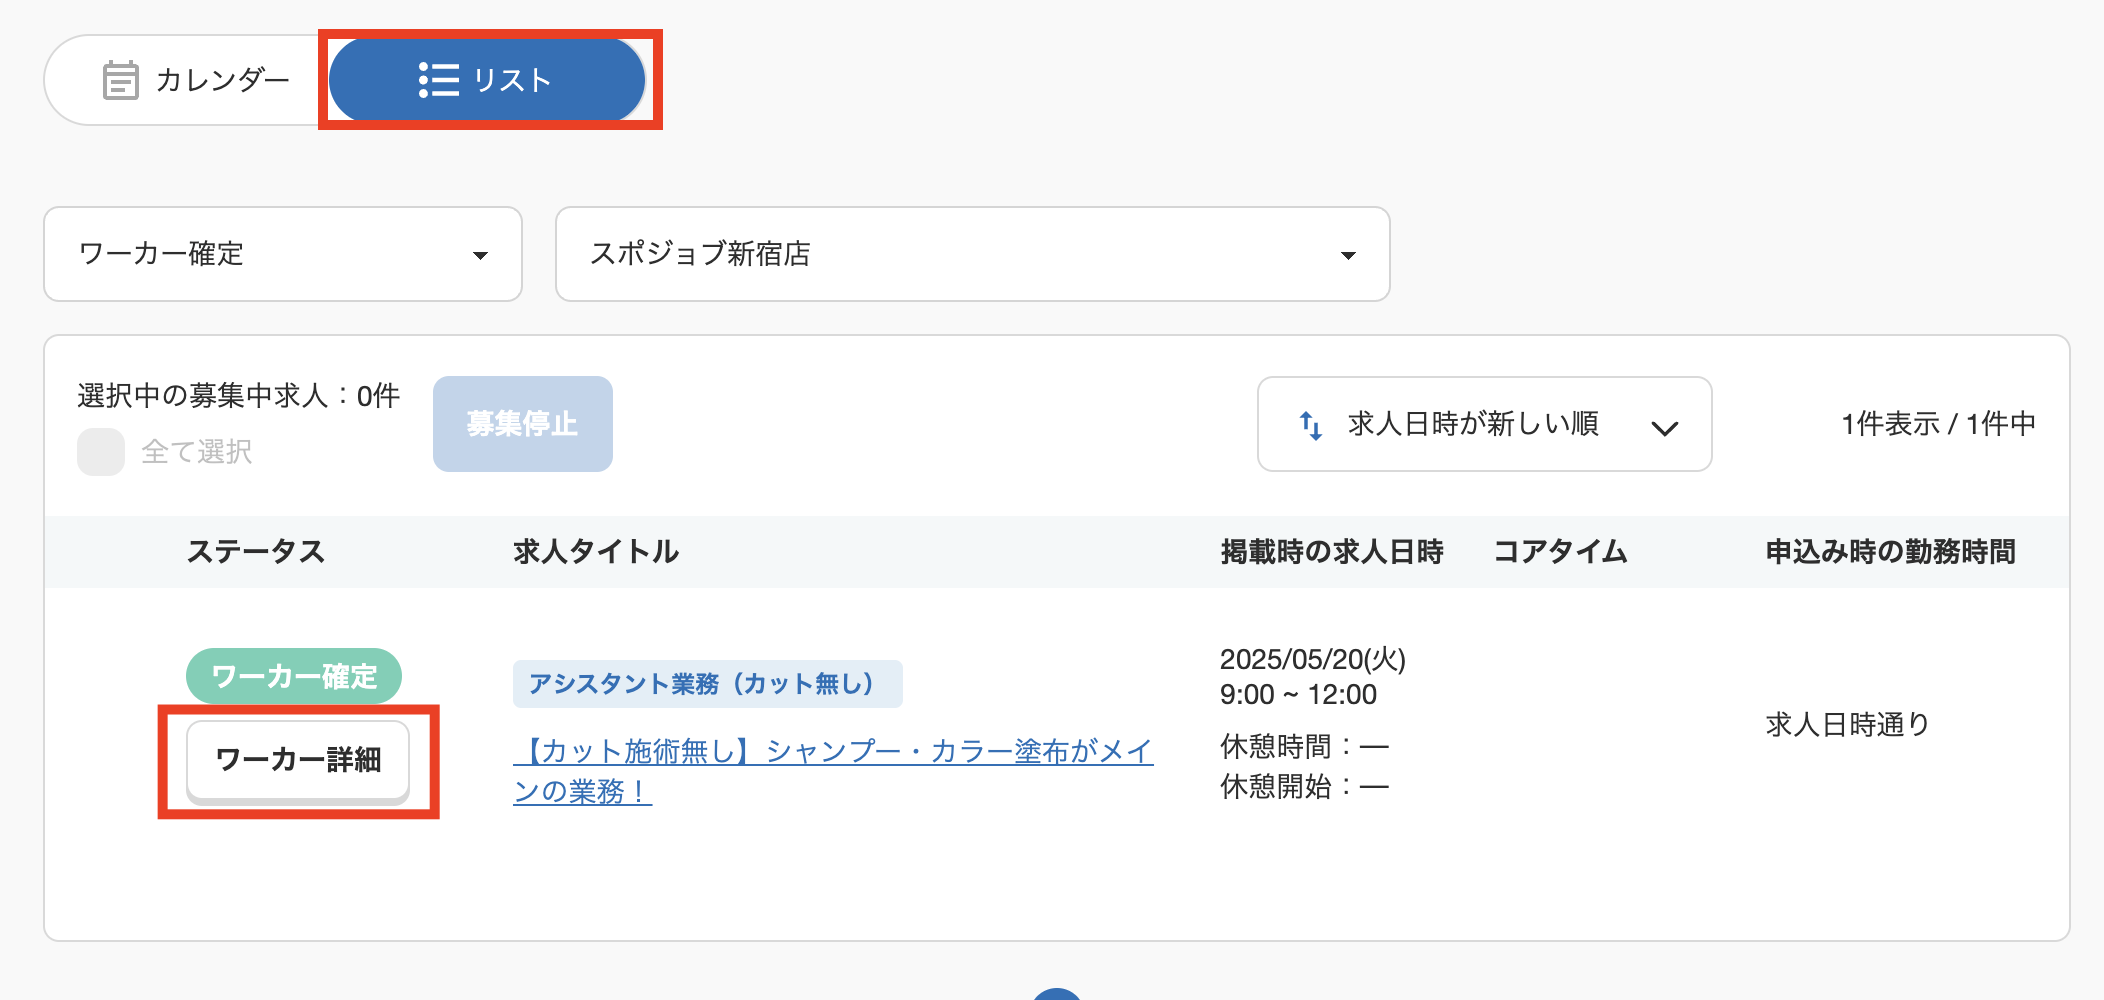Click the down chevron on store selector
The width and height of the screenshot is (2104, 1000).
[x=1350, y=255]
